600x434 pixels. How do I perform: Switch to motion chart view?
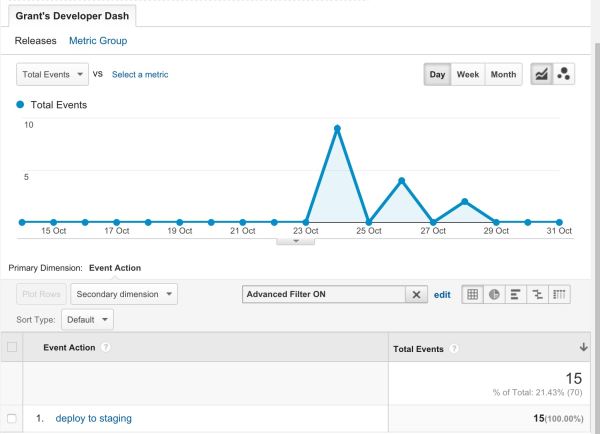pos(564,74)
